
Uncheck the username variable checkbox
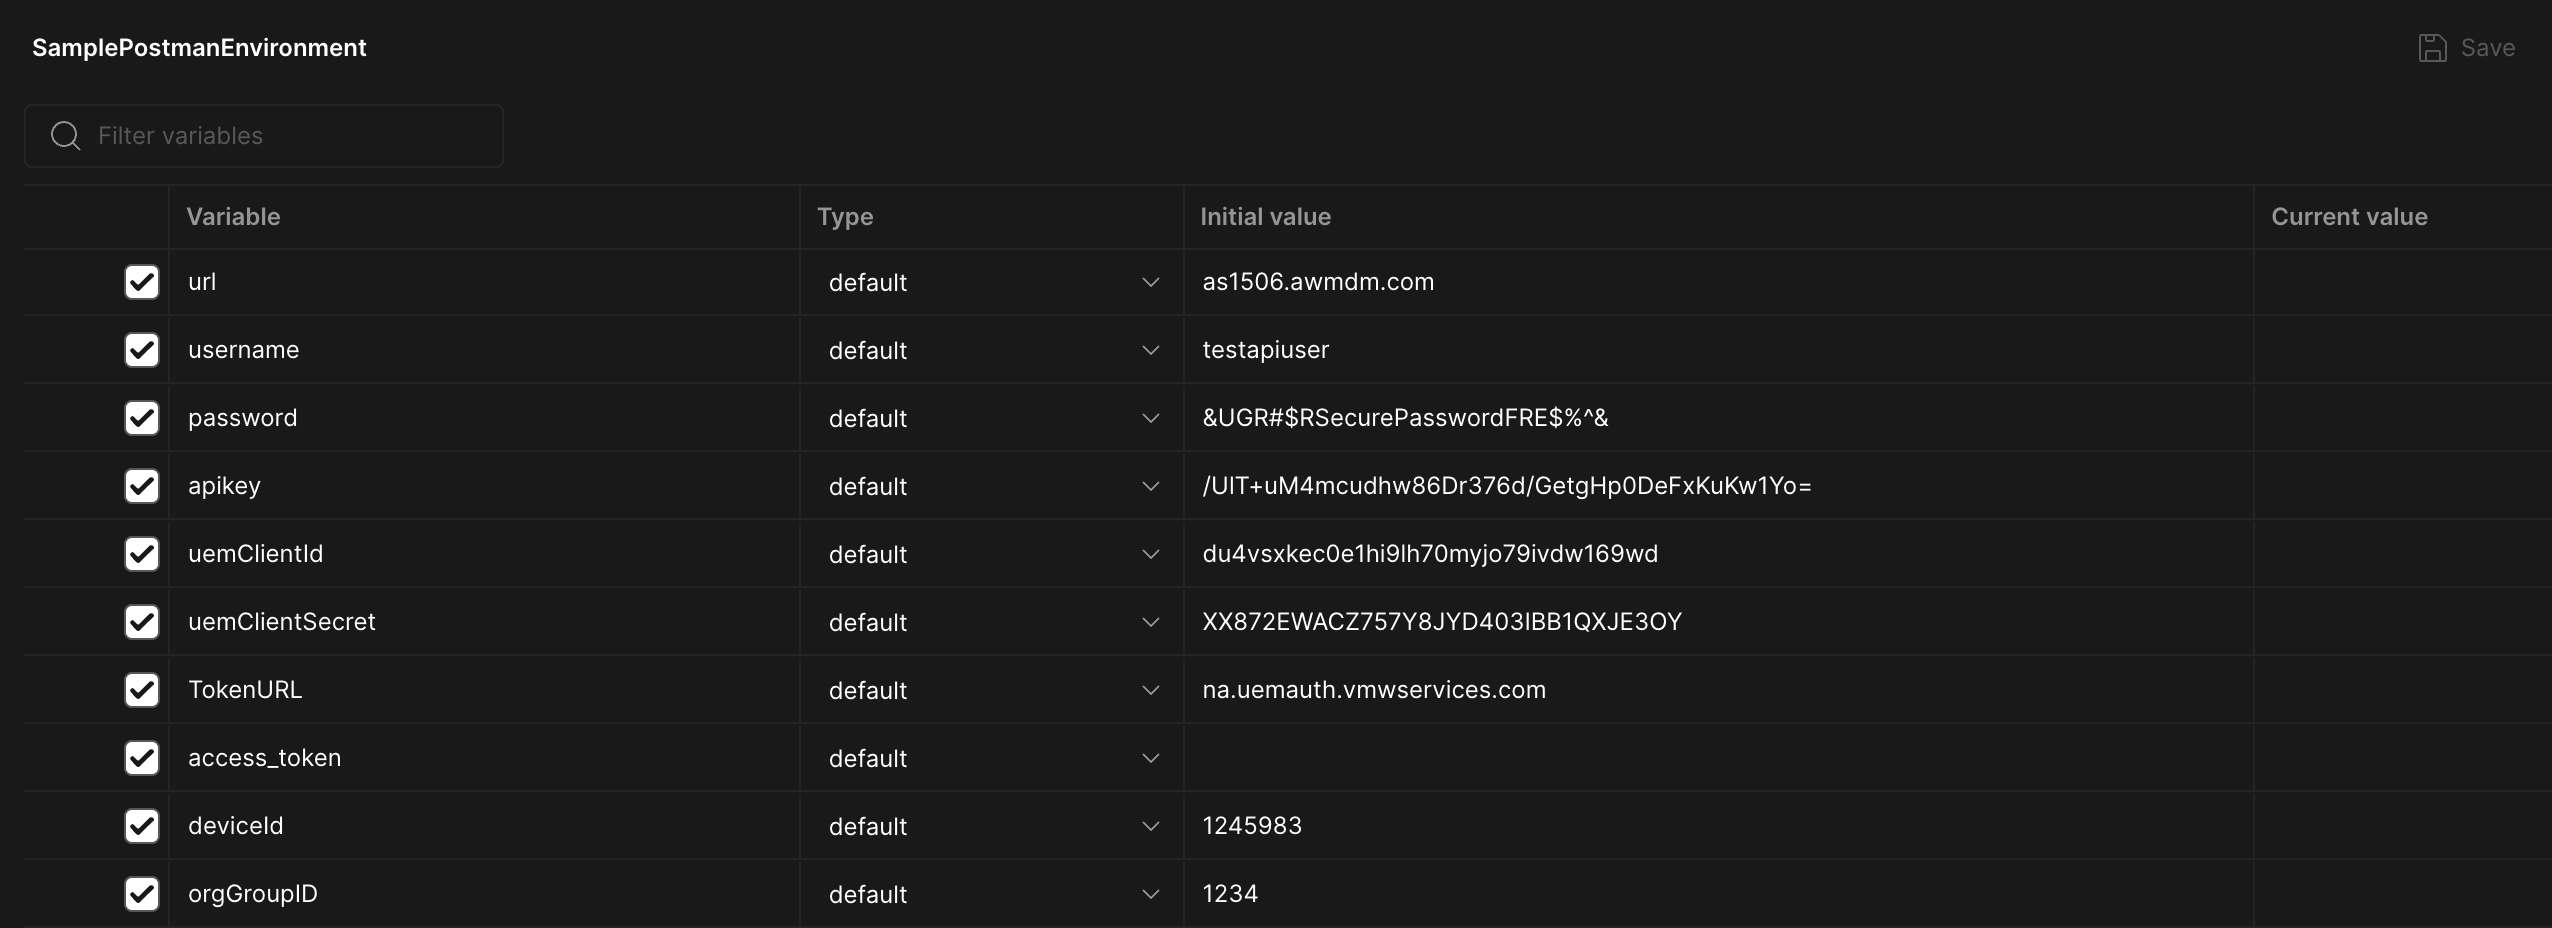pos(142,350)
